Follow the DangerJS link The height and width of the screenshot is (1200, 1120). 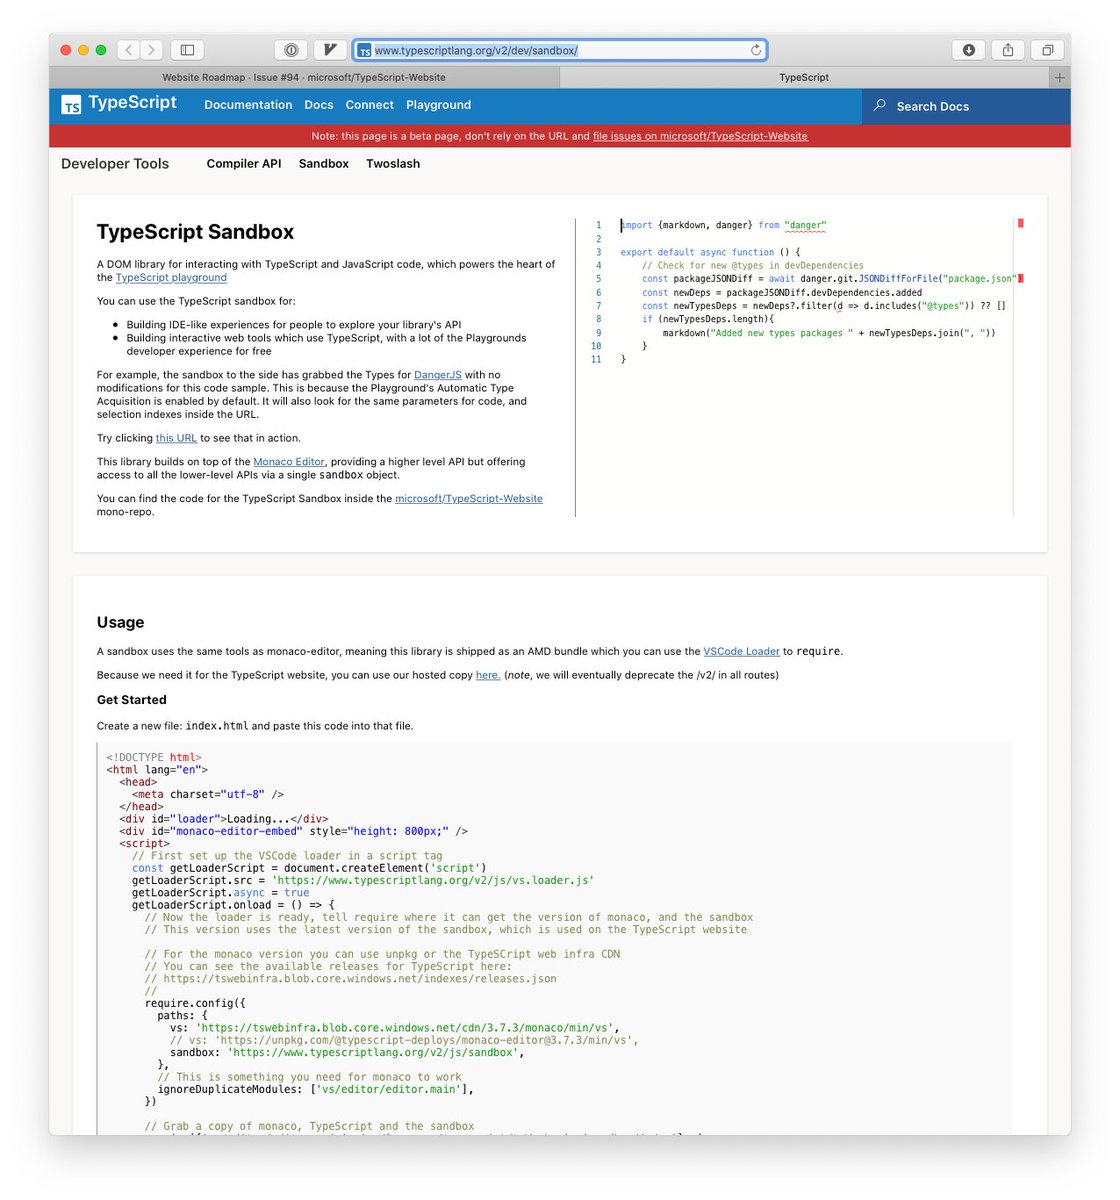438,375
